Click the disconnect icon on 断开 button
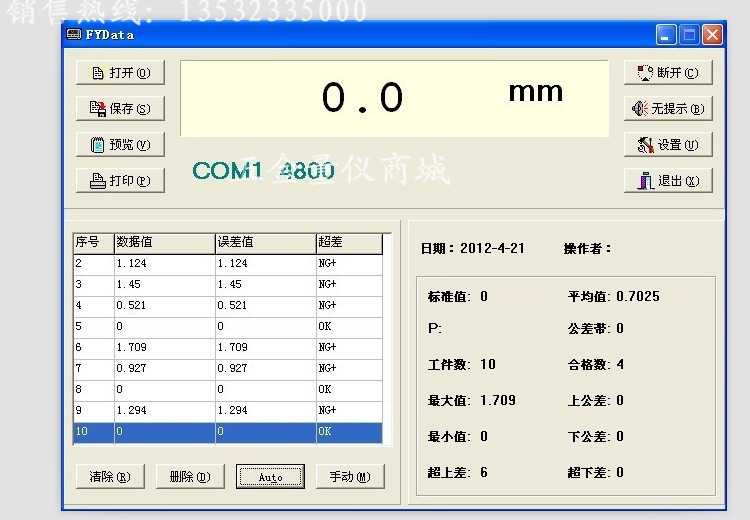The height and width of the screenshot is (520, 750). [x=645, y=73]
